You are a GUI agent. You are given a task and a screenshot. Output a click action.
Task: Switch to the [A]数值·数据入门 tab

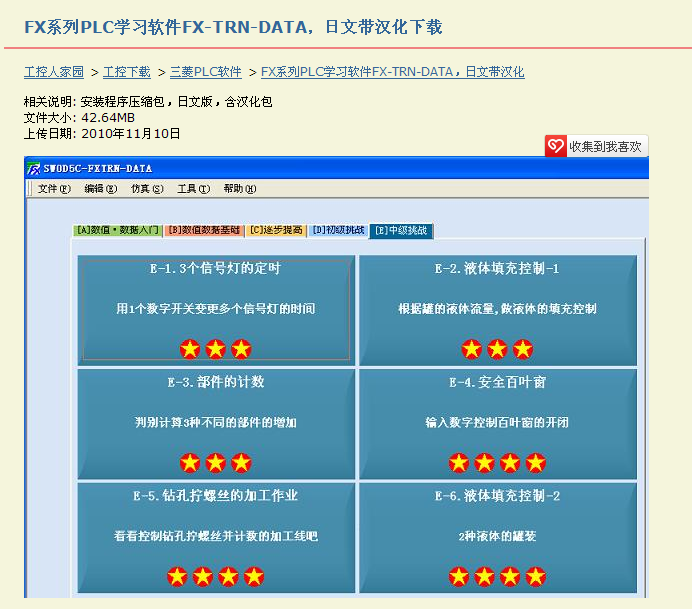(117, 231)
